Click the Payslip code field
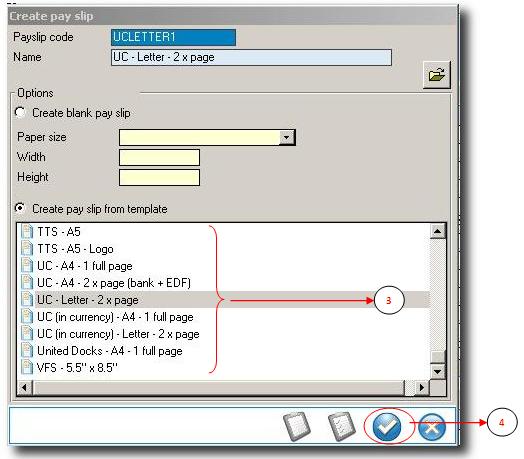 [173, 37]
